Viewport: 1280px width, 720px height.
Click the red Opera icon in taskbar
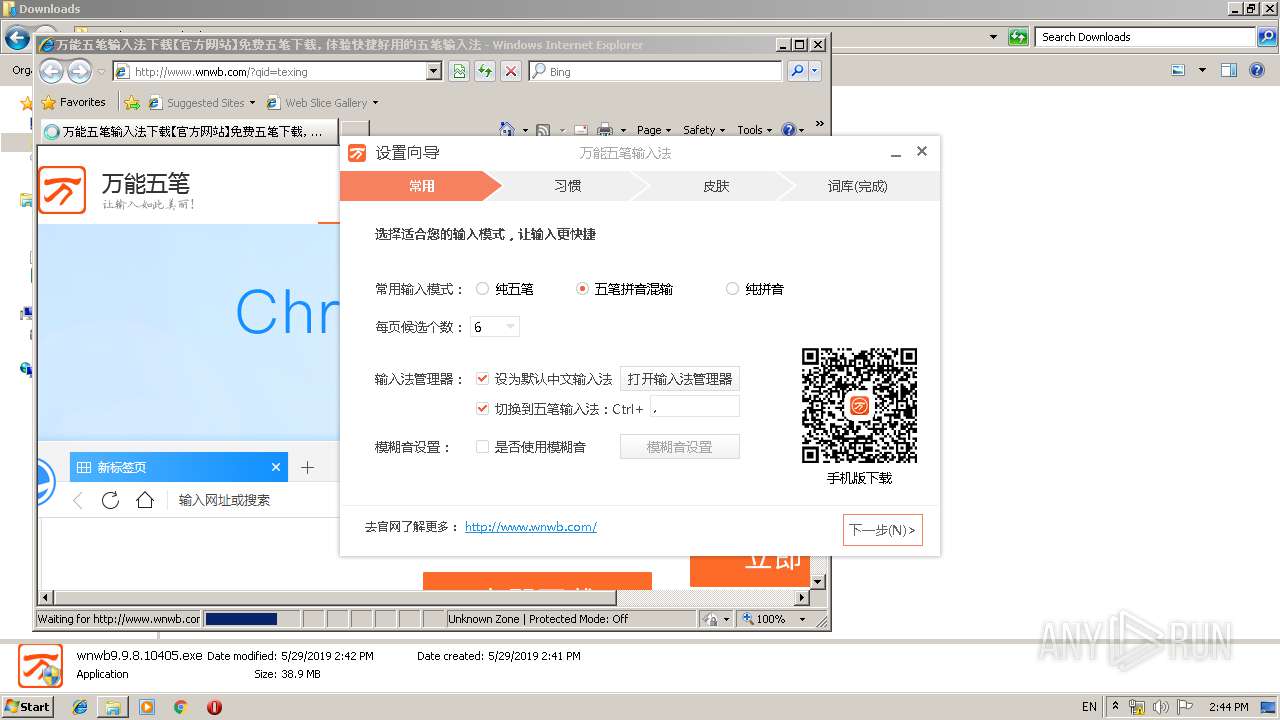pos(214,706)
